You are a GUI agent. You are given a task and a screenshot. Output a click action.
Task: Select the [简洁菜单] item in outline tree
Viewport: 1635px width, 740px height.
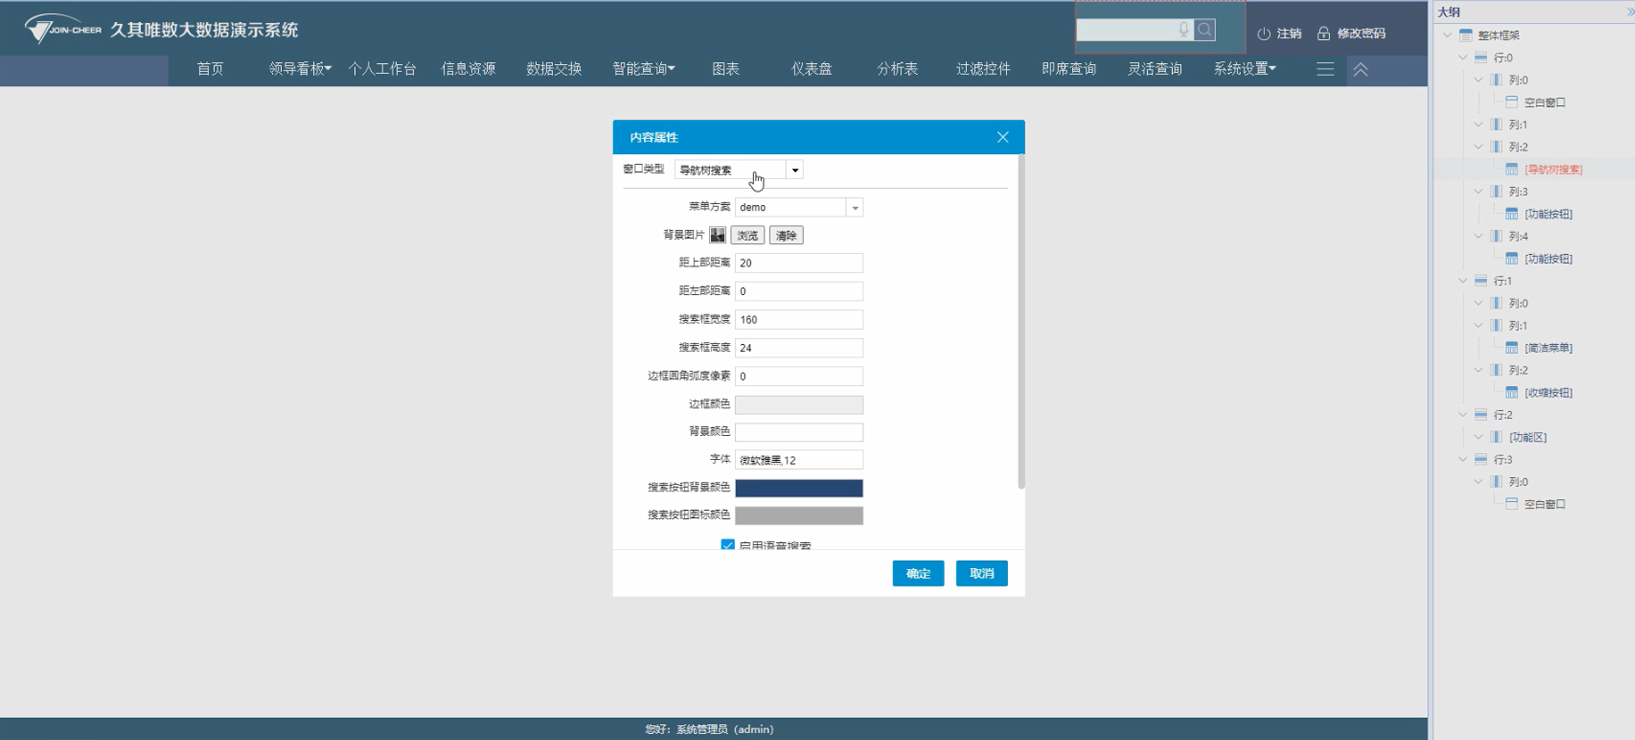1547,348
